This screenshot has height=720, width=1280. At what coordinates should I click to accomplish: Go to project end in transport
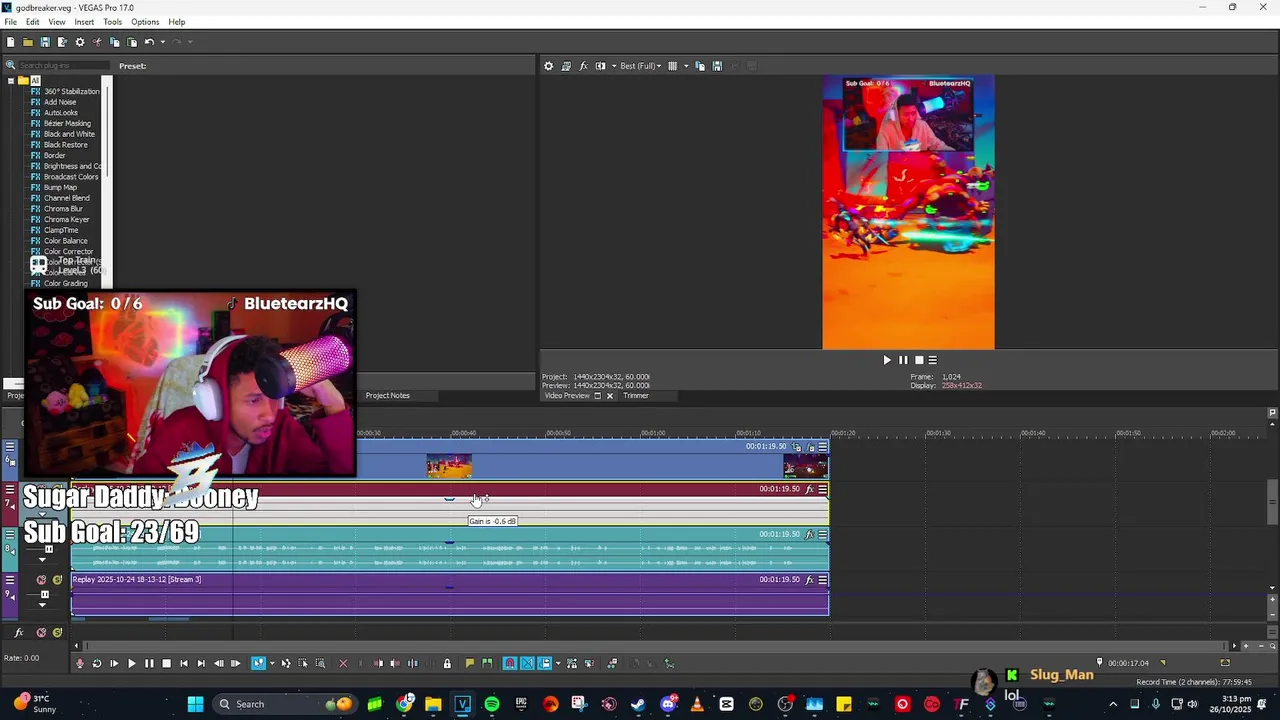pos(201,663)
